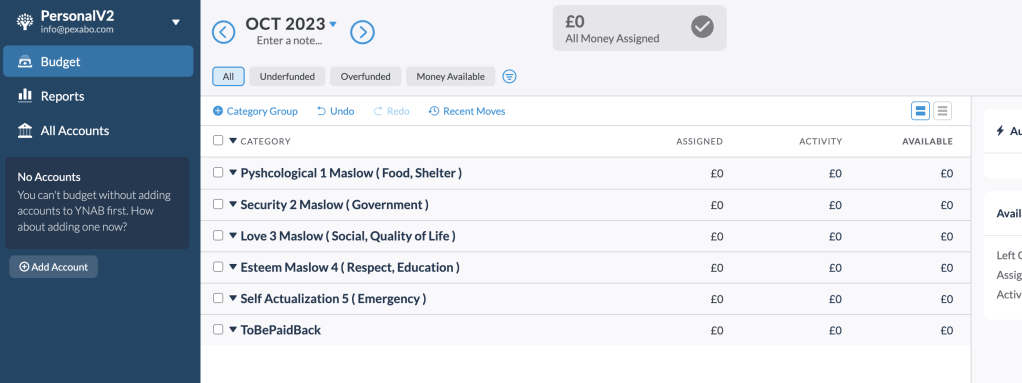Go to the previous month arrow
This screenshot has height=383, width=1022.
tap(224, 32)
